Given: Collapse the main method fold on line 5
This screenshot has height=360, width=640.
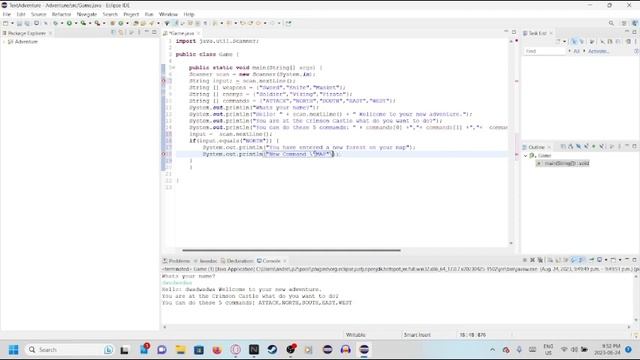Looking at the screenshot, I should pos(173,68).
